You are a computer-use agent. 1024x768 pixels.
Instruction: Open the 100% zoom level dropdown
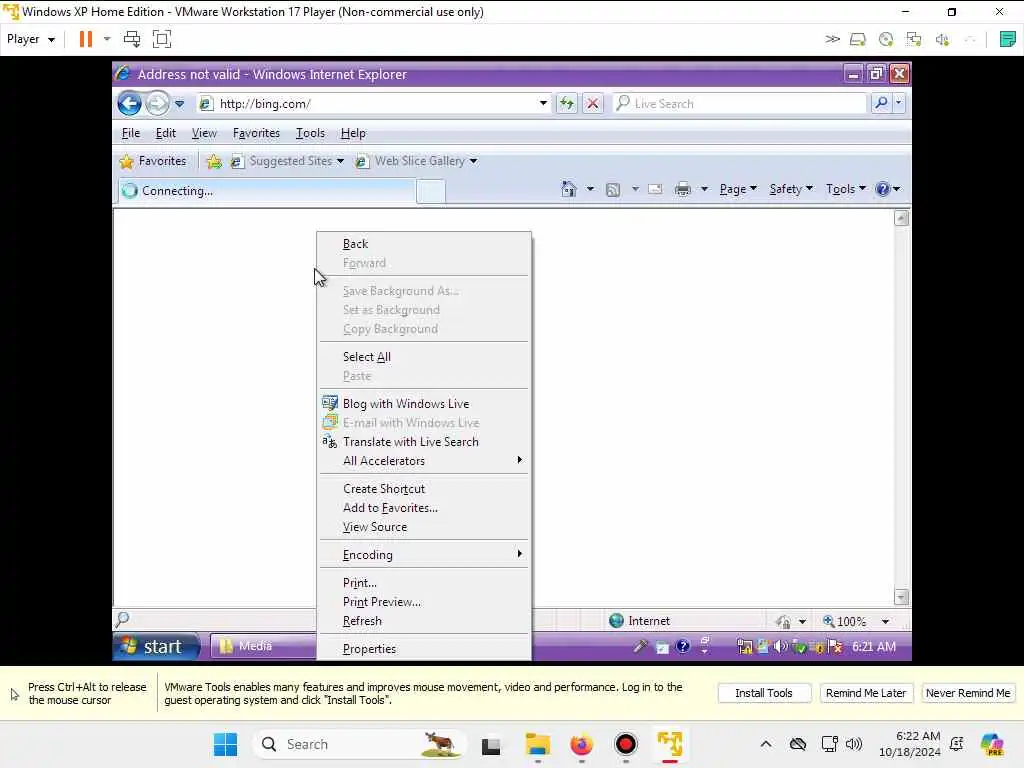[x=885, y=621]
